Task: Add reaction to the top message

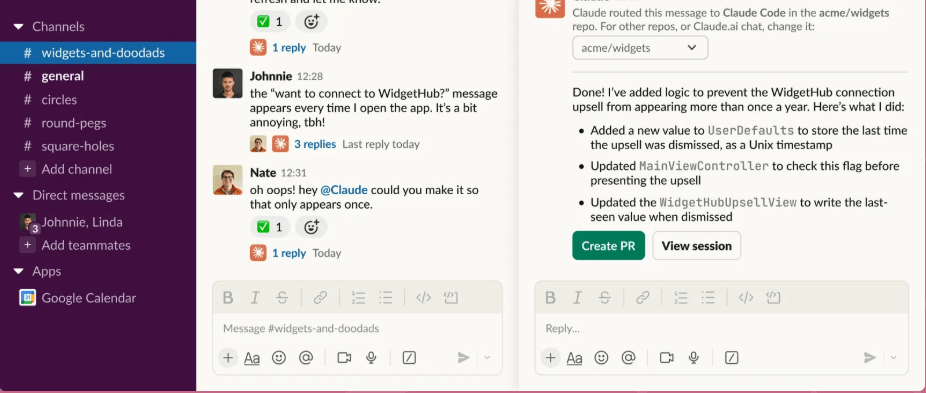Action: coord(311,22)
